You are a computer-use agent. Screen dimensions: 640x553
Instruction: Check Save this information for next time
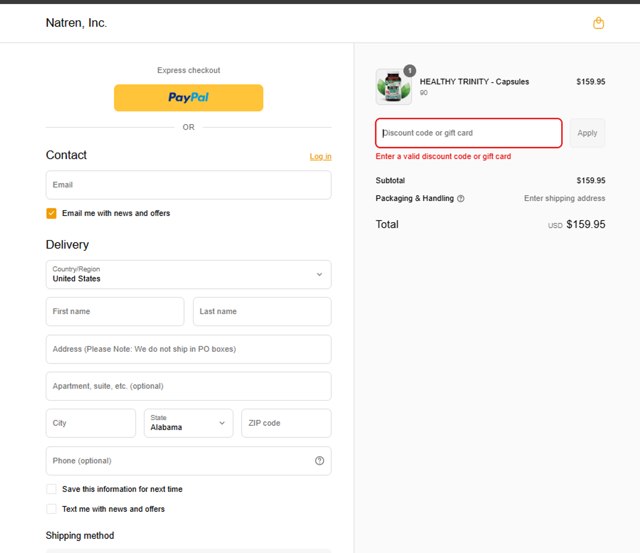click(51, 489)
